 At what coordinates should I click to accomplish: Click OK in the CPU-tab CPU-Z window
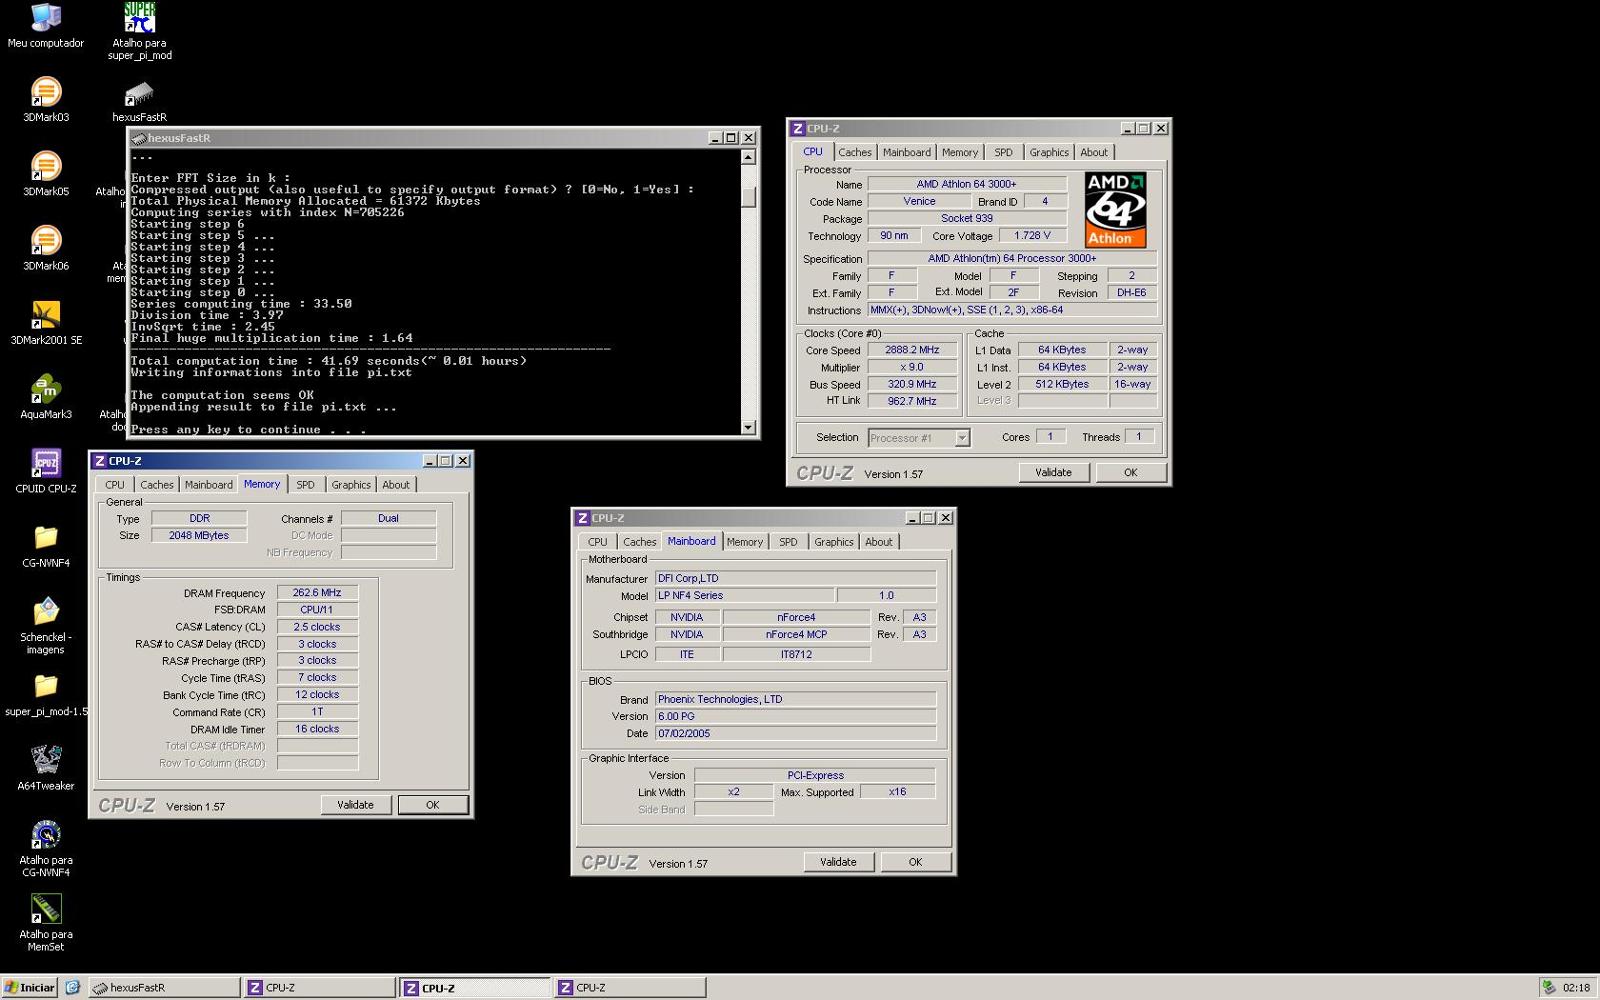(x=1130, y=472)
